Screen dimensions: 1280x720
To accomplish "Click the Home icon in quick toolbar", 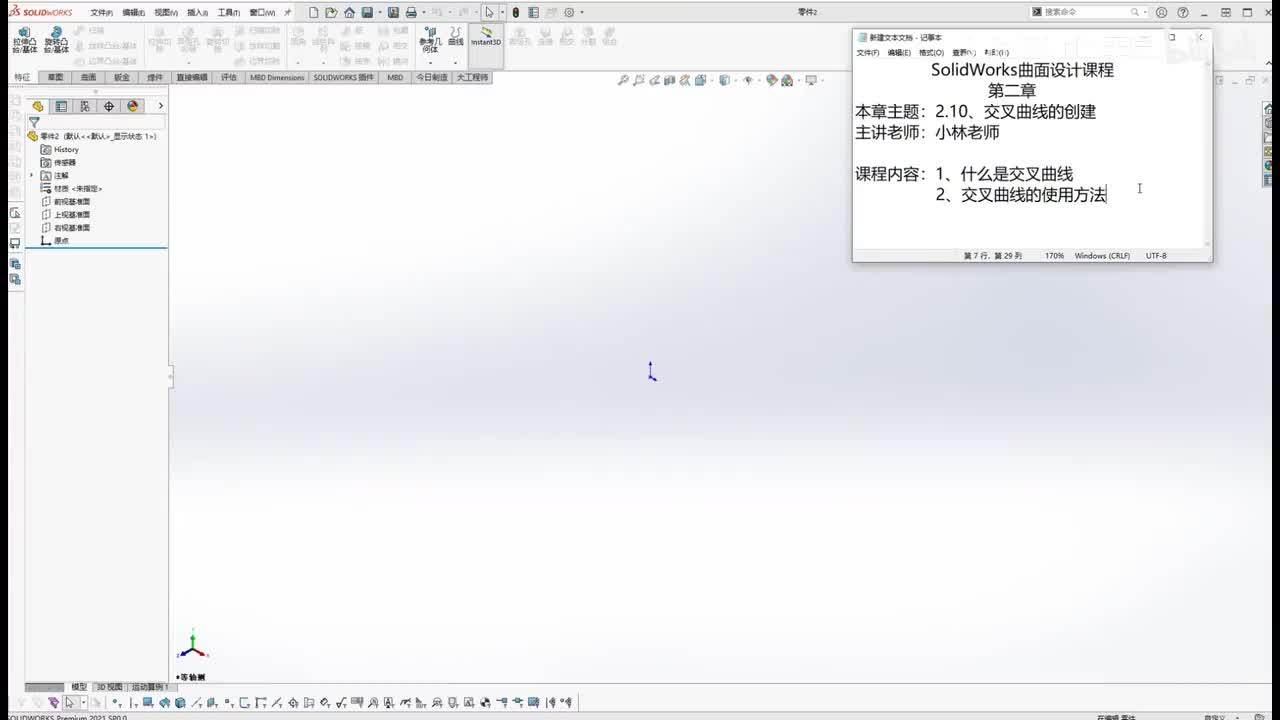I will click(x=349, y=12).
